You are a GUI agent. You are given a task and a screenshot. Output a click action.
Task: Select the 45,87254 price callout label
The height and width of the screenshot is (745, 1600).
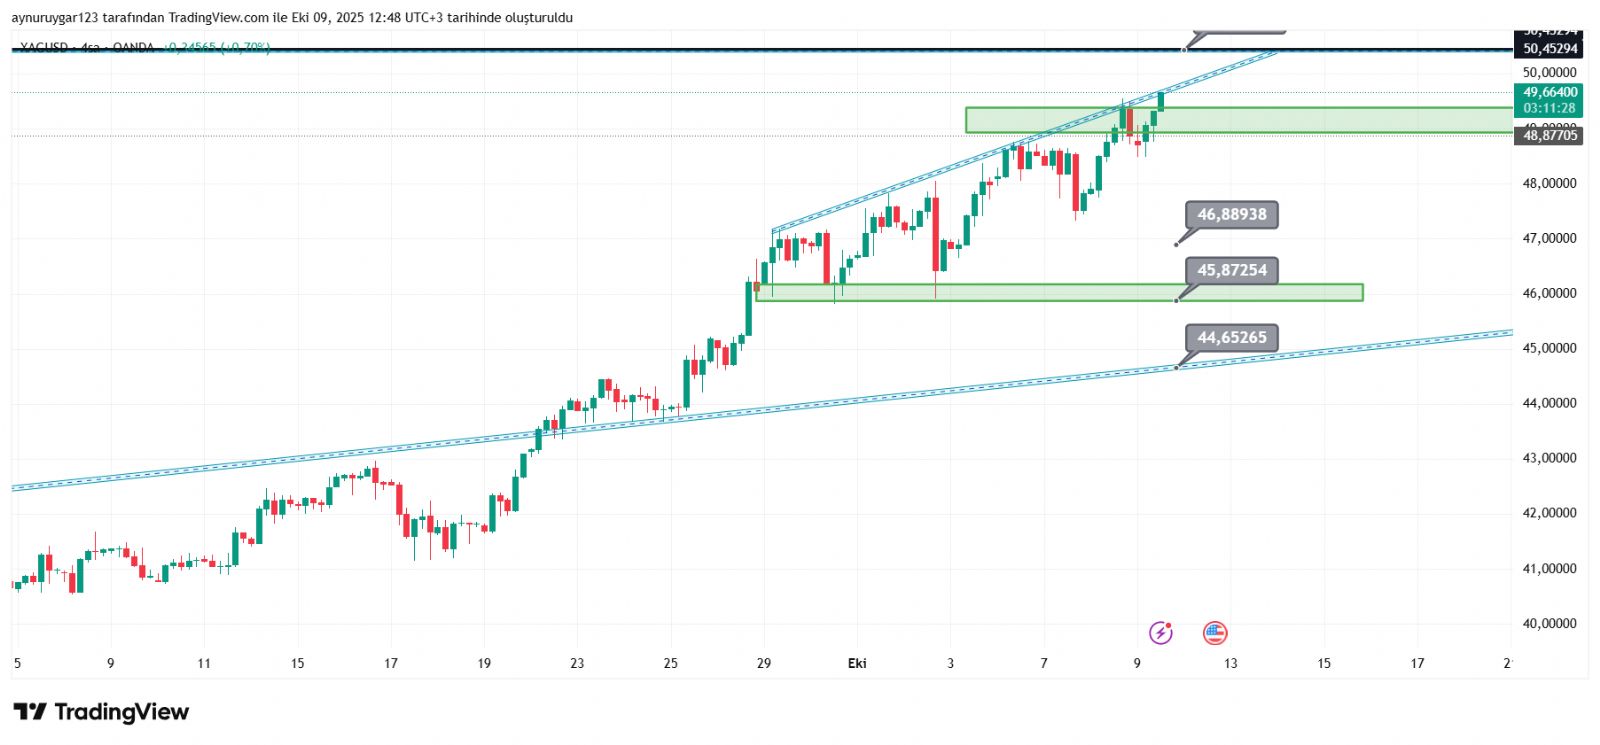click(1231, 270)
